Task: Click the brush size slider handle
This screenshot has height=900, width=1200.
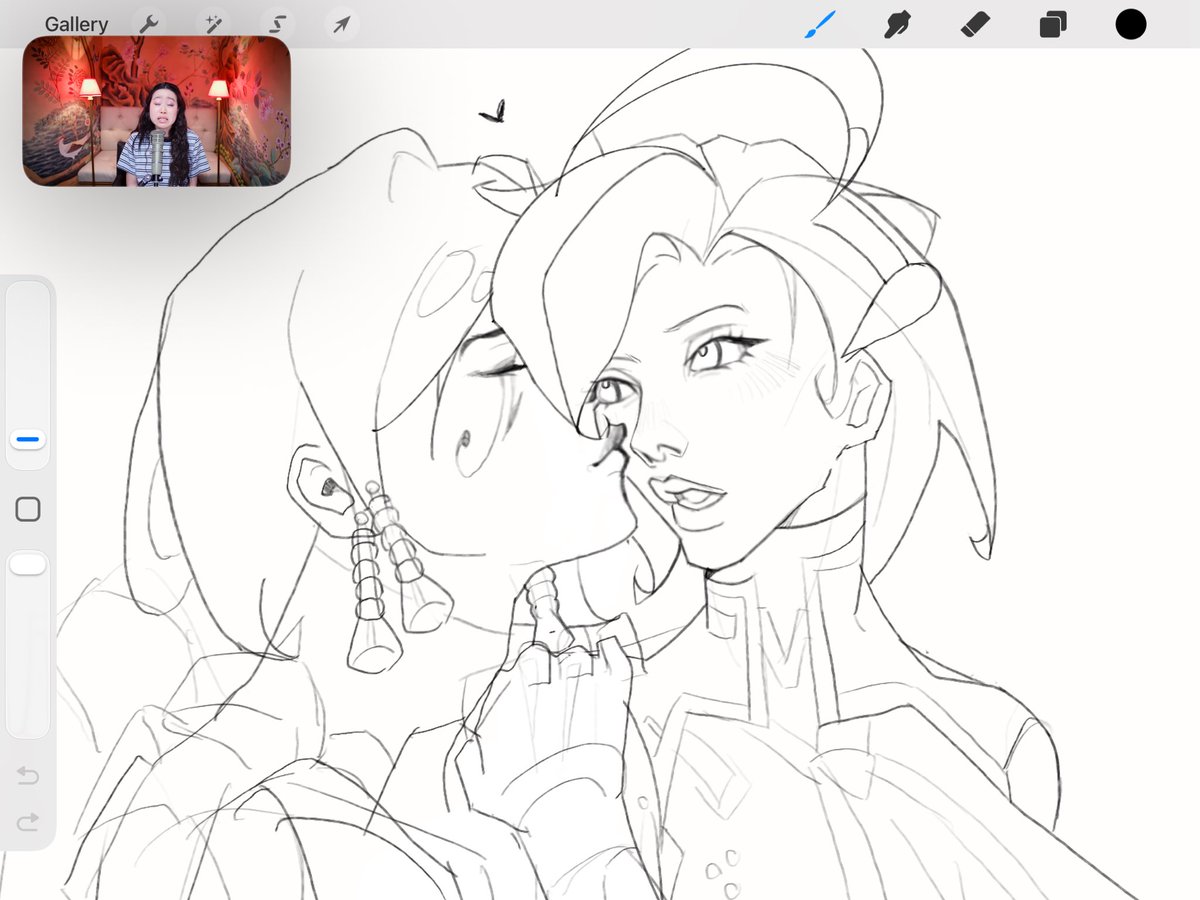Action: coord(28,439)
